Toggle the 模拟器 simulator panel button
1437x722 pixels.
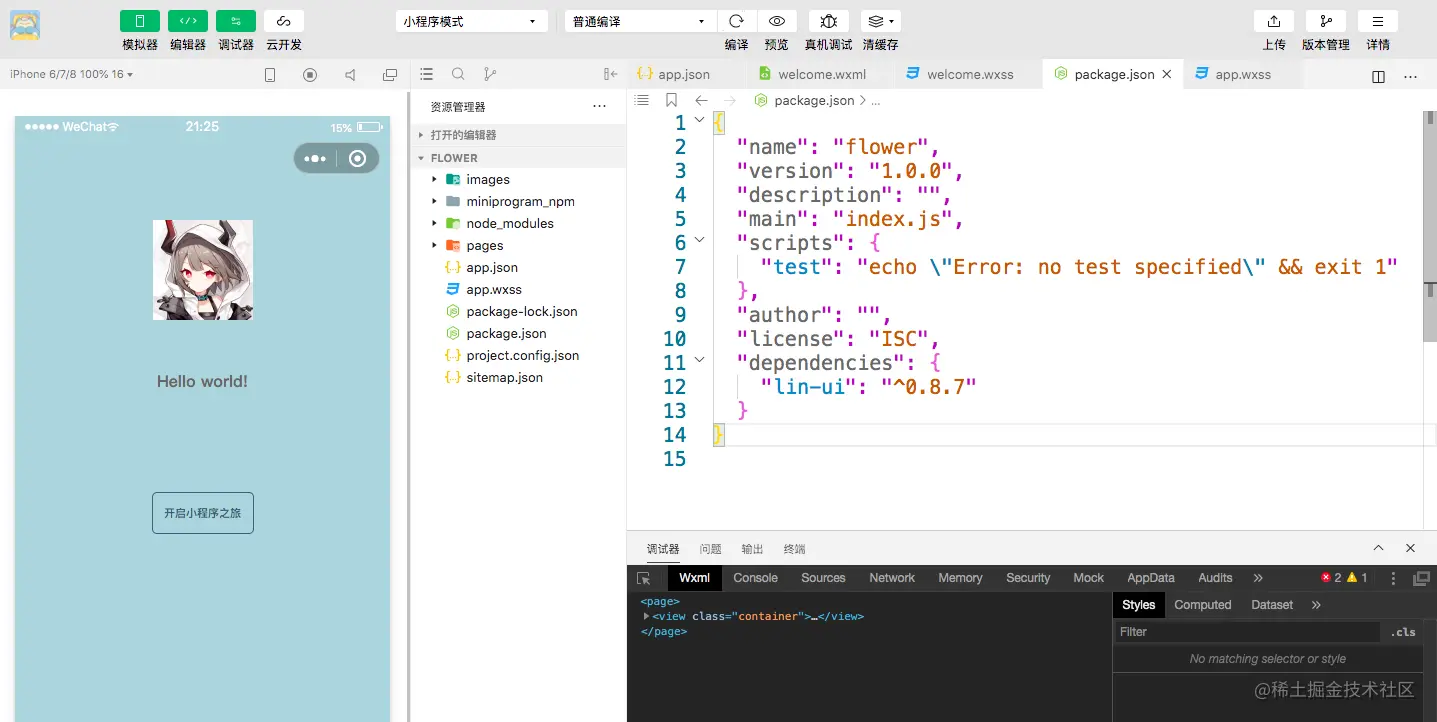[x=140, y=21]
